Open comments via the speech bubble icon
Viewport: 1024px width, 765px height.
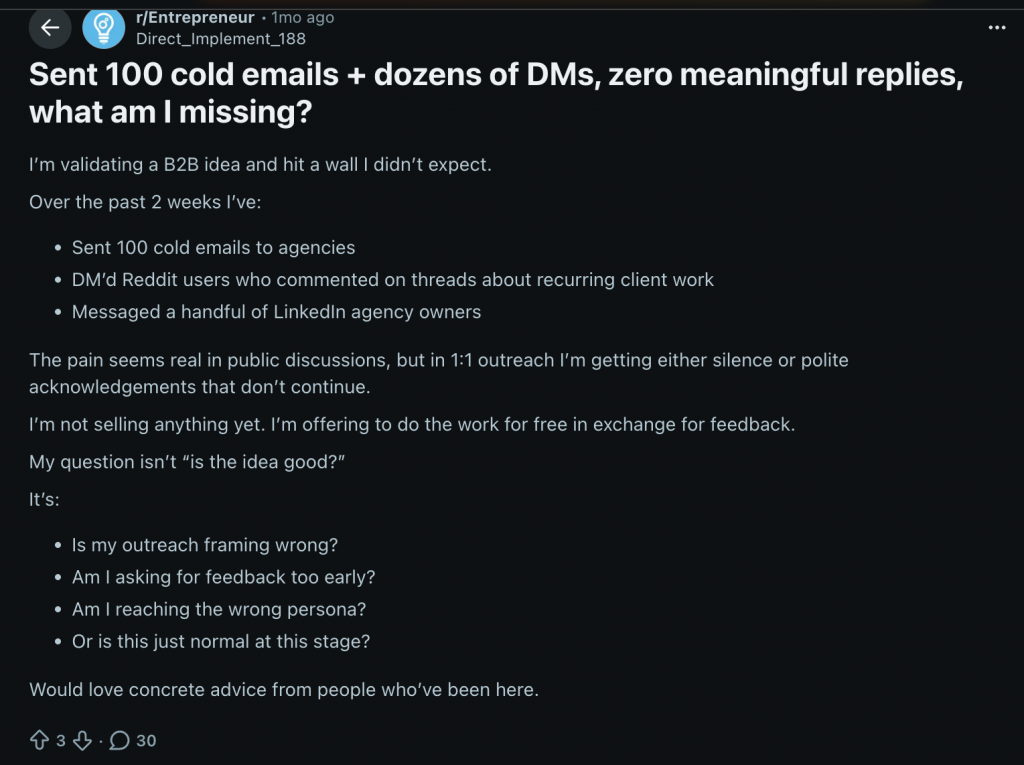click(120, 741)
